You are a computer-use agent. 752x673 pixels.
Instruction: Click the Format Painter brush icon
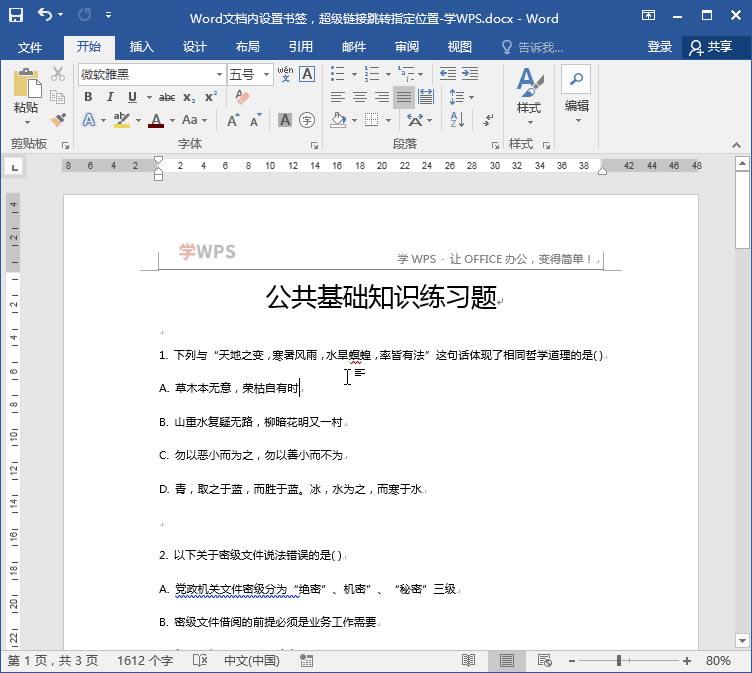[x=58, y=120]
